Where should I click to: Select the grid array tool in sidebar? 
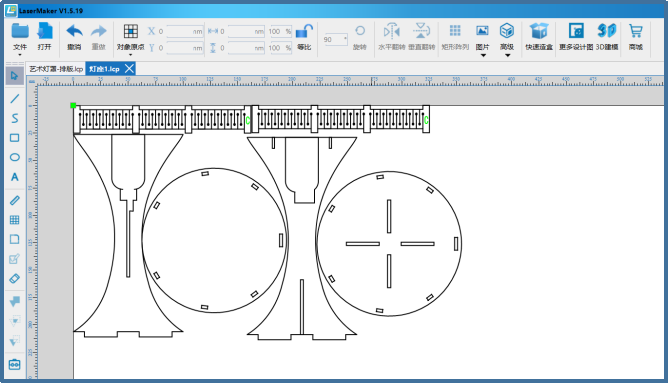click(14, 219)
